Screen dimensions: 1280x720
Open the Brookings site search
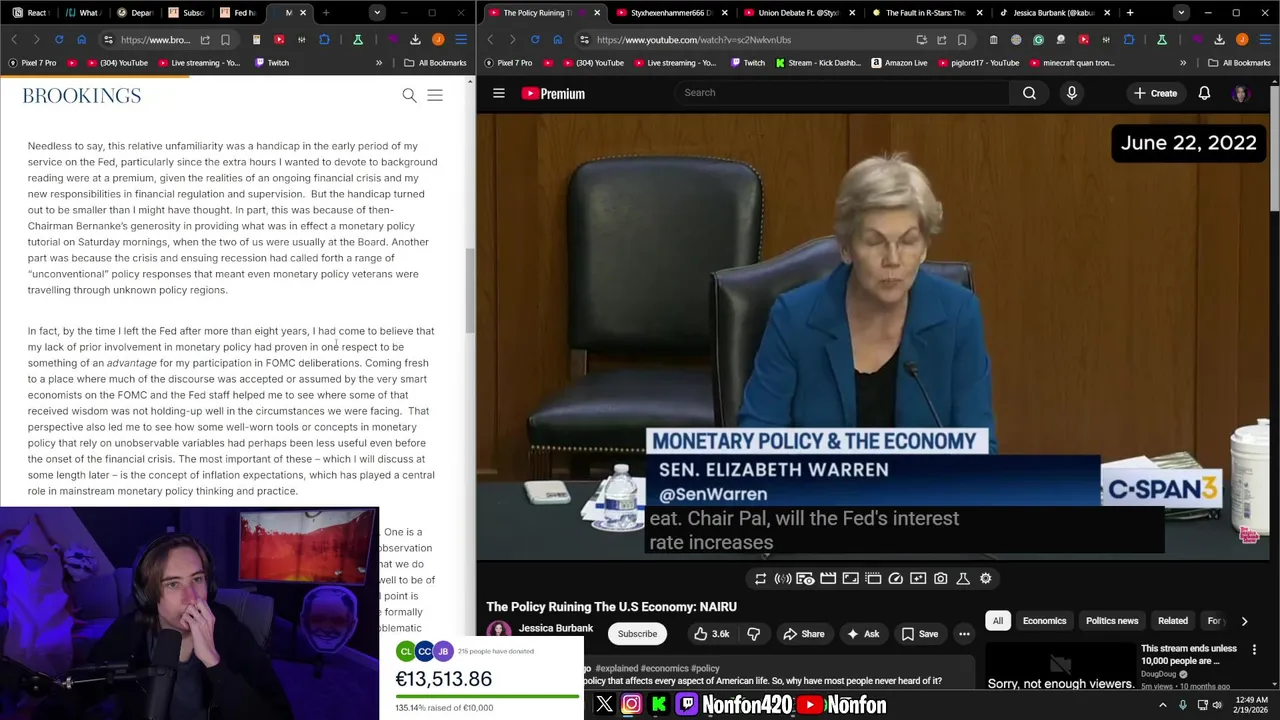click(409, 95)
